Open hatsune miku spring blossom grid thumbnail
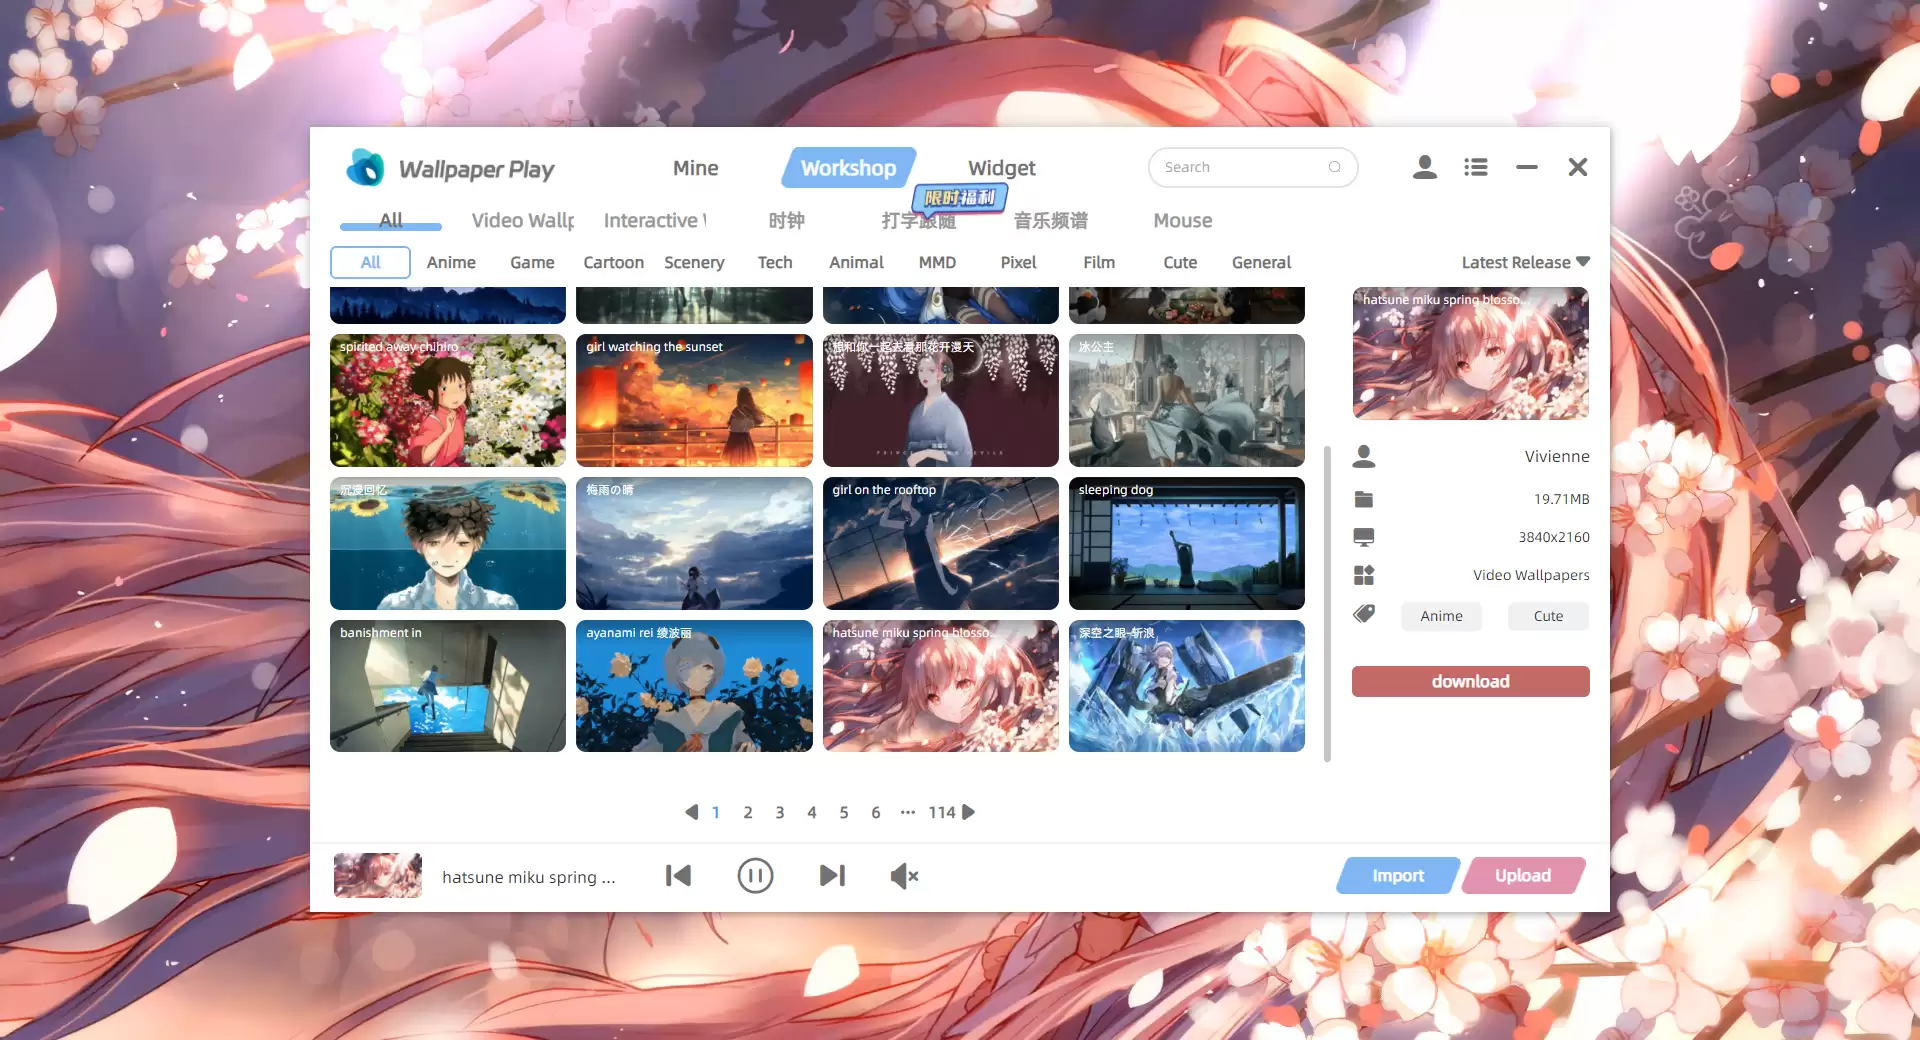Screen dimensions: 1920x1040 click(941, 686)
